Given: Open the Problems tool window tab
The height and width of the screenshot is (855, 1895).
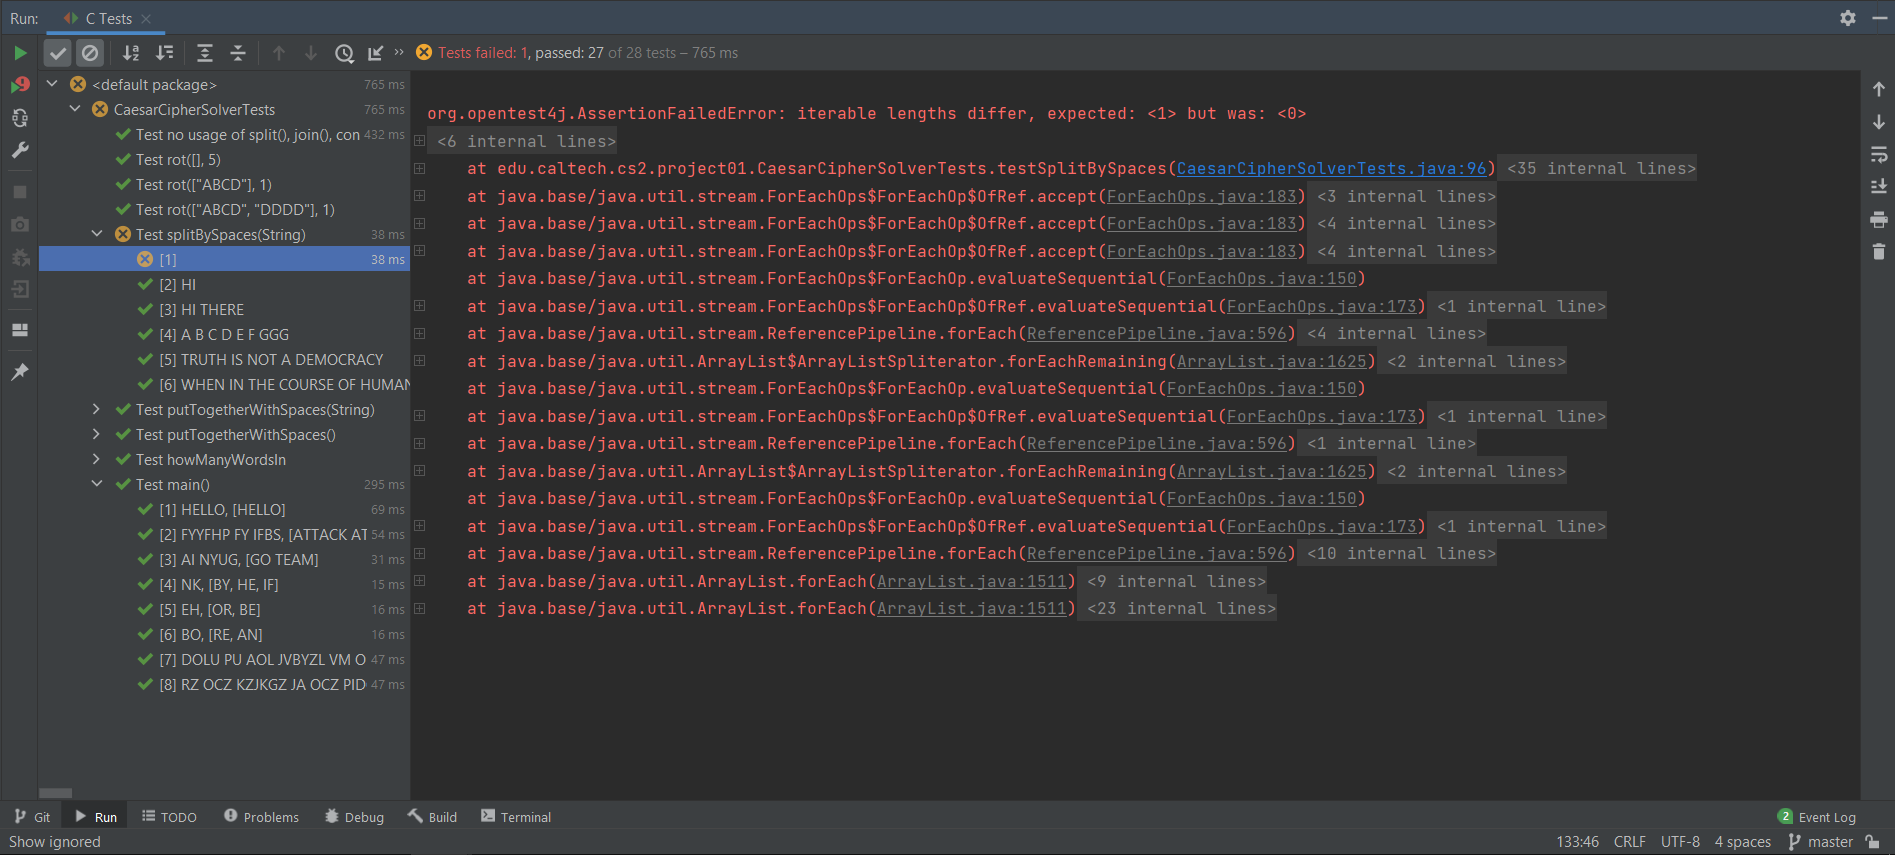Looking at the screenshot, I should 261,817.
